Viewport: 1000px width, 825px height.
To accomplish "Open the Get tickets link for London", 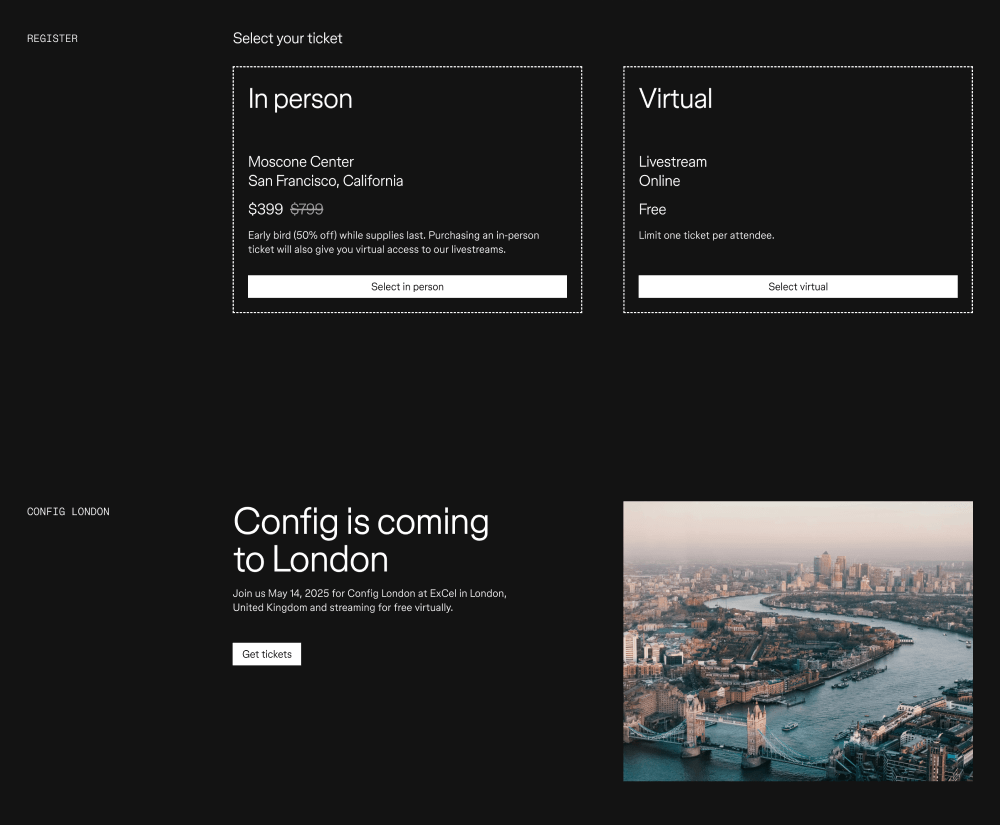I will [x=267, y=654].
